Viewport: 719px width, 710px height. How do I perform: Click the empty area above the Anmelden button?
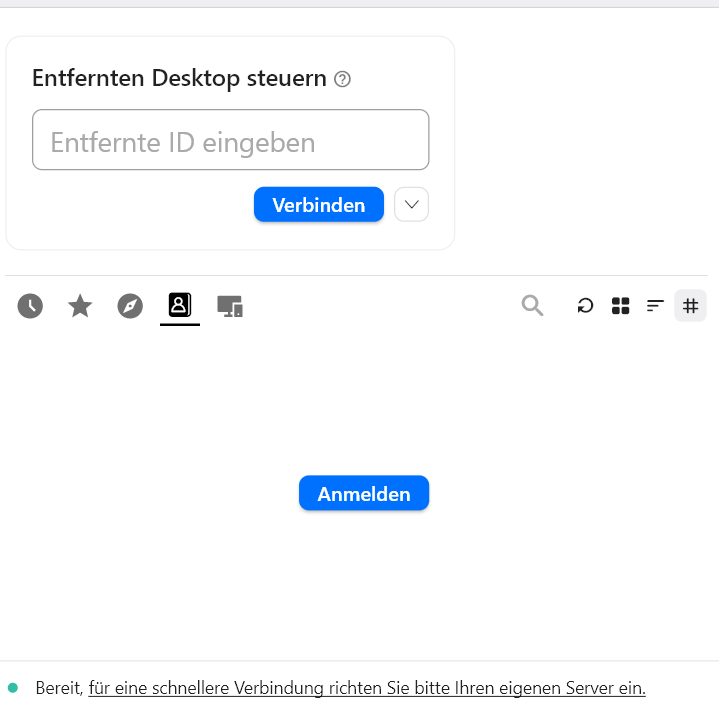(364, 400)
